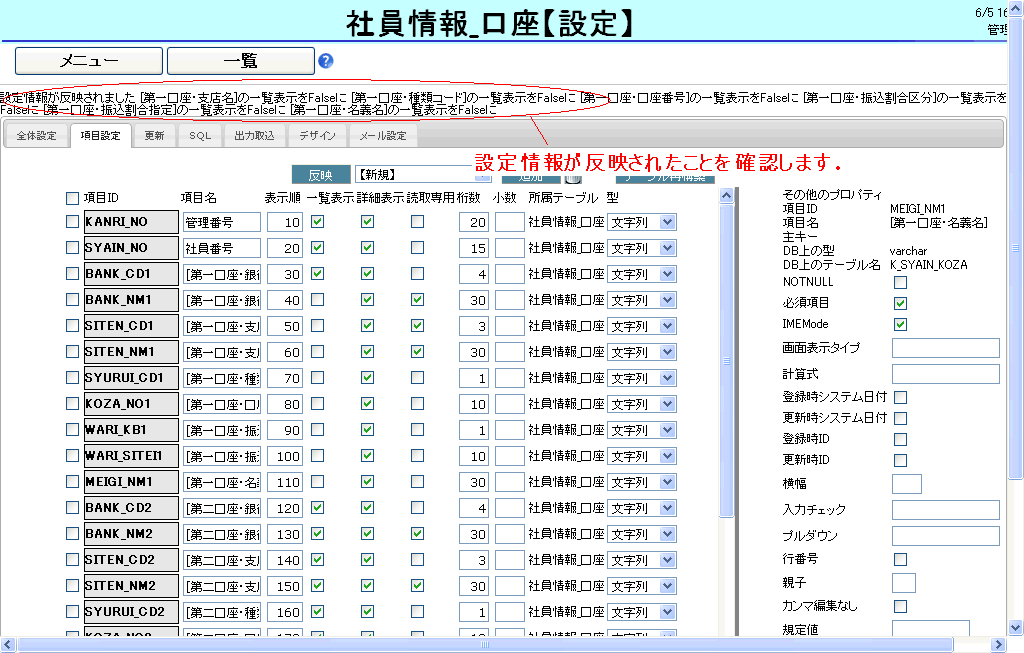This screenshot has width=1024, height=653.
Task: Select the 出力取込 tab
Action: point(254,136)
